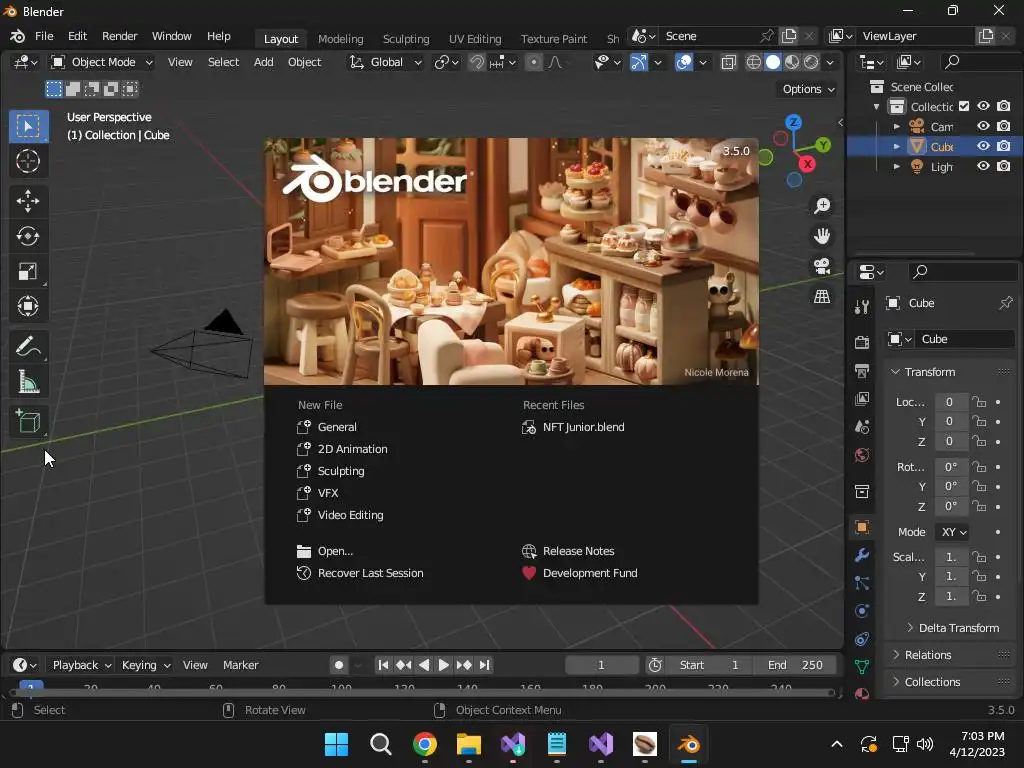Click the Scale X value field

[951, 557]
